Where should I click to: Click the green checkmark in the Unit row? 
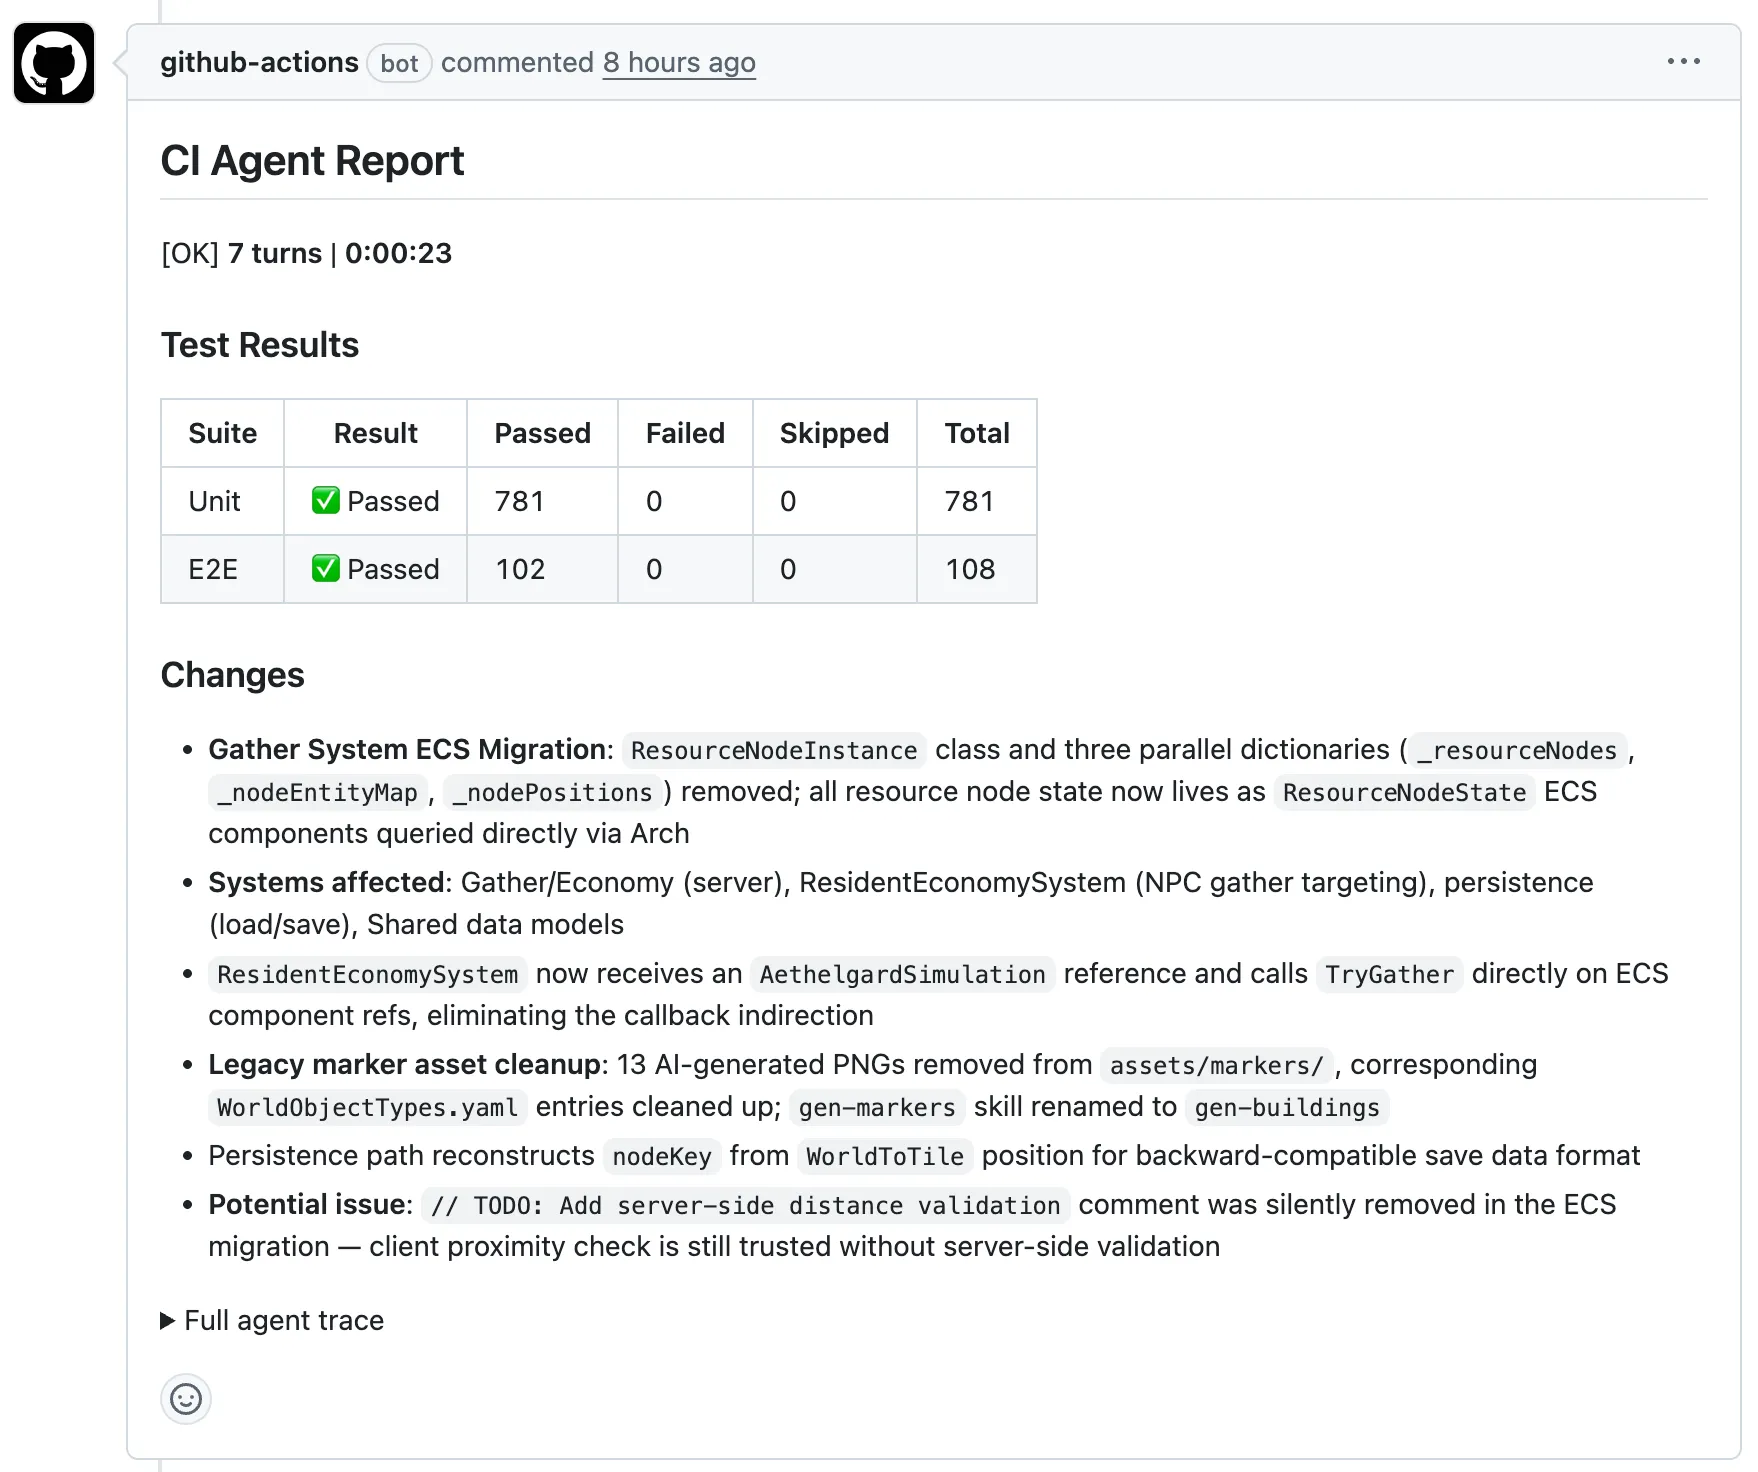point(325,500)
